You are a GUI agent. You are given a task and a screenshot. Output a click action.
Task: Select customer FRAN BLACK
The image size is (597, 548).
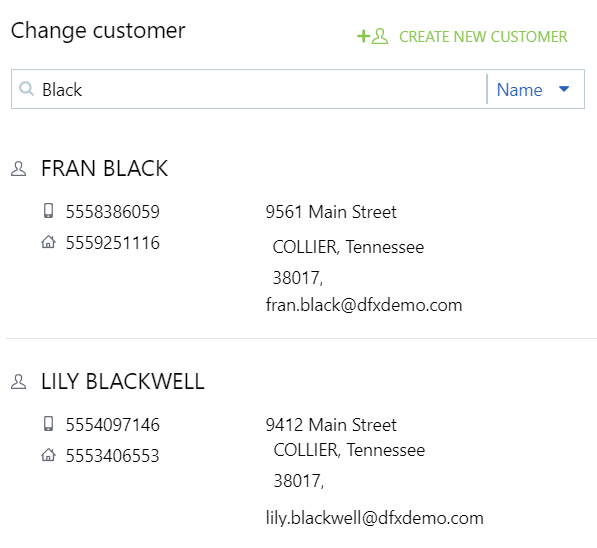(105, 169)
